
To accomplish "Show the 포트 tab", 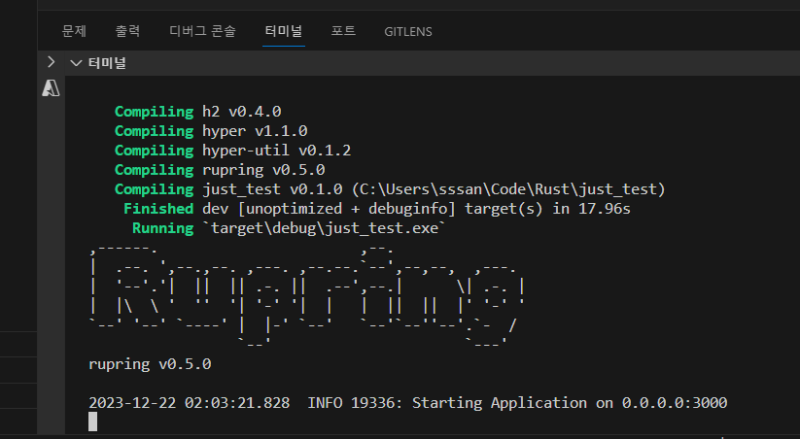I will click(x=343, y=31).
